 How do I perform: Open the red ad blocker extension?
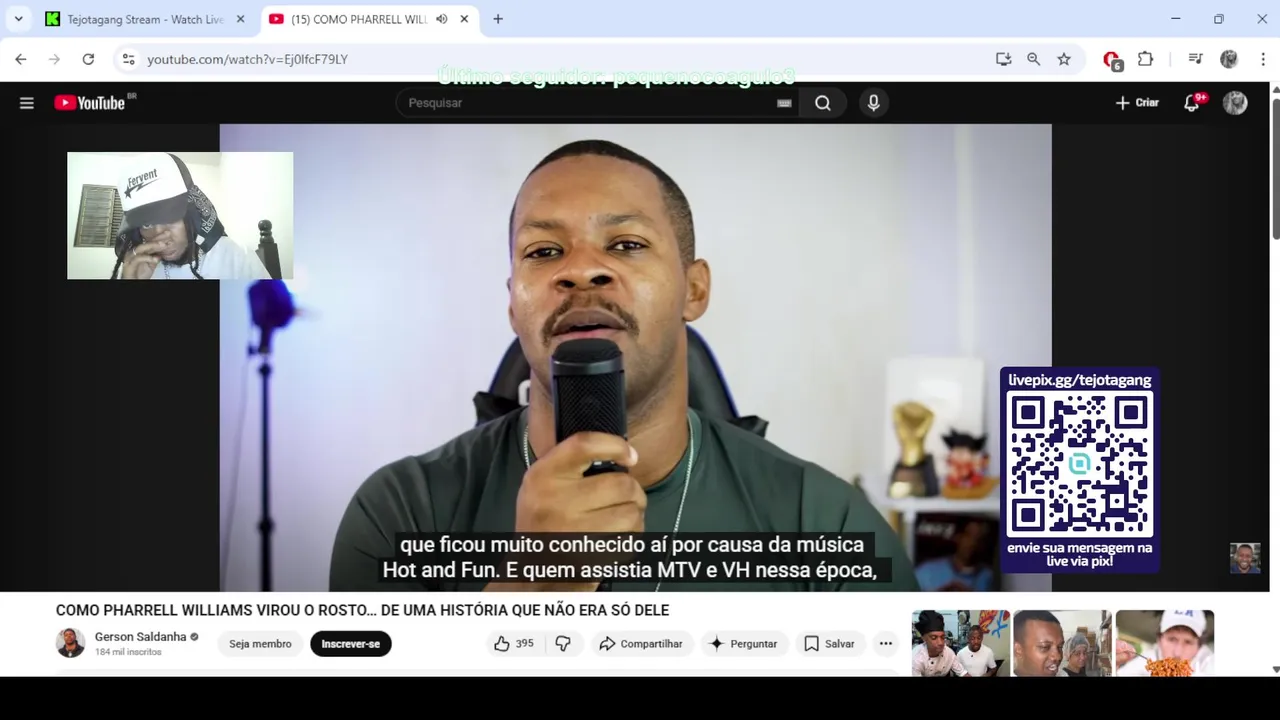[1112, 60]
